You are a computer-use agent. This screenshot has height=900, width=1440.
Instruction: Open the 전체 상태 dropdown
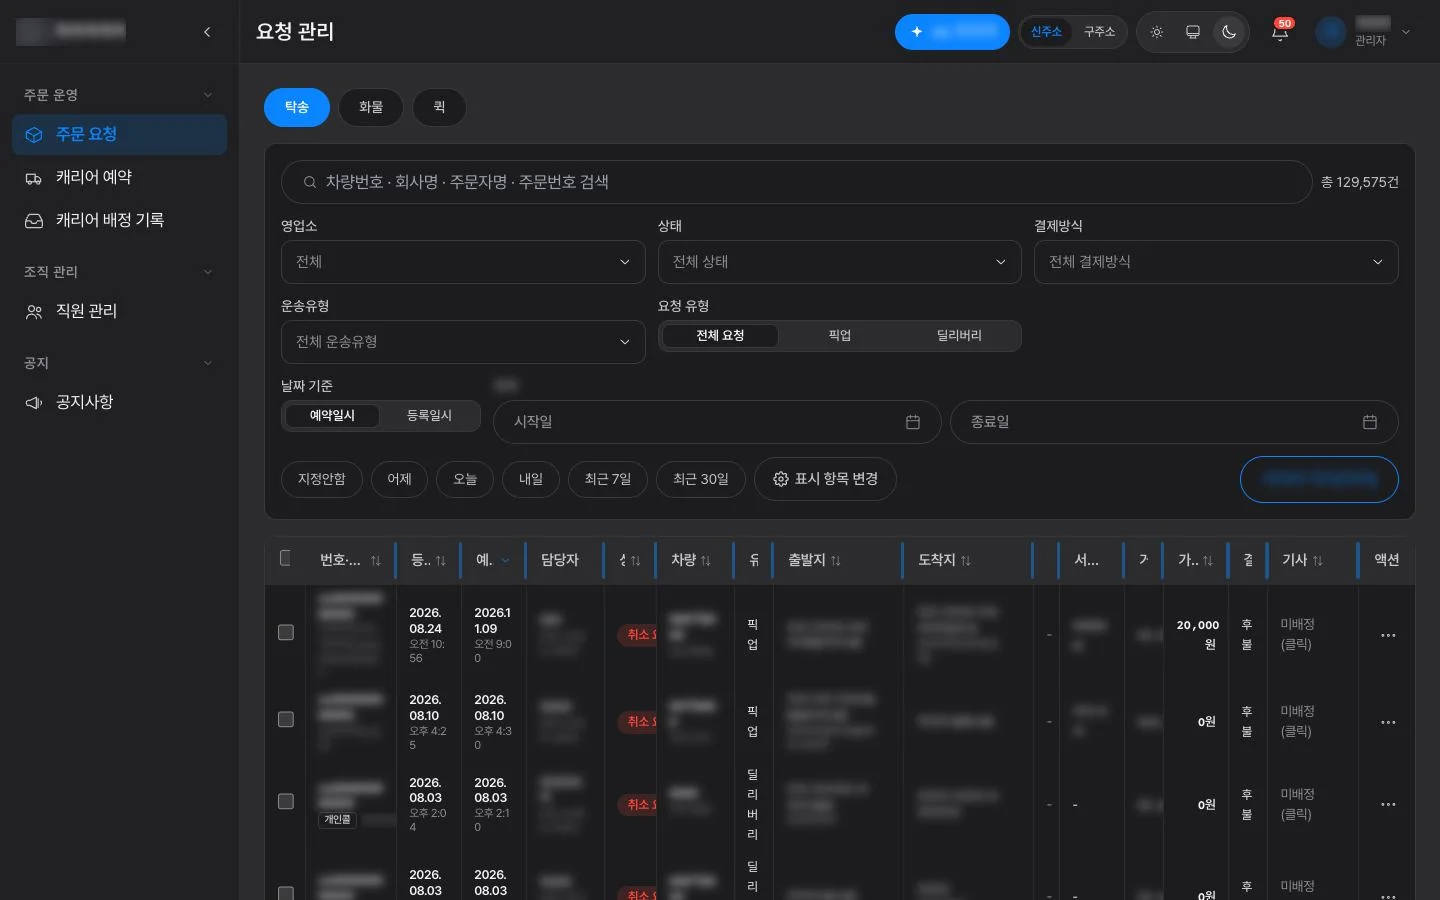pos(839,262)
